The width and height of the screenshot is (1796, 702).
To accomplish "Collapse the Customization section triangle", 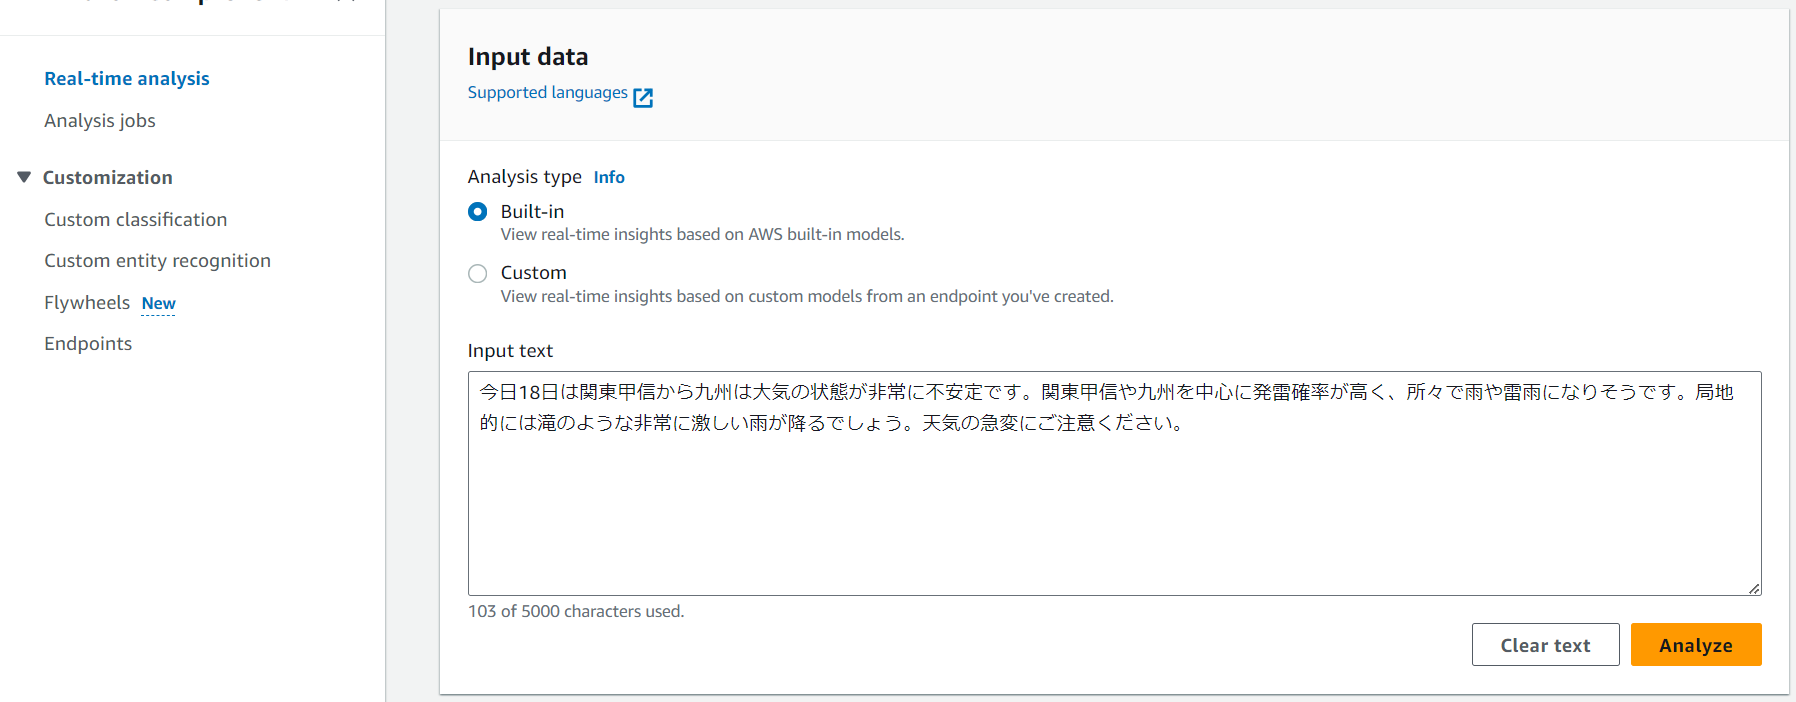I will coord(24,177).
